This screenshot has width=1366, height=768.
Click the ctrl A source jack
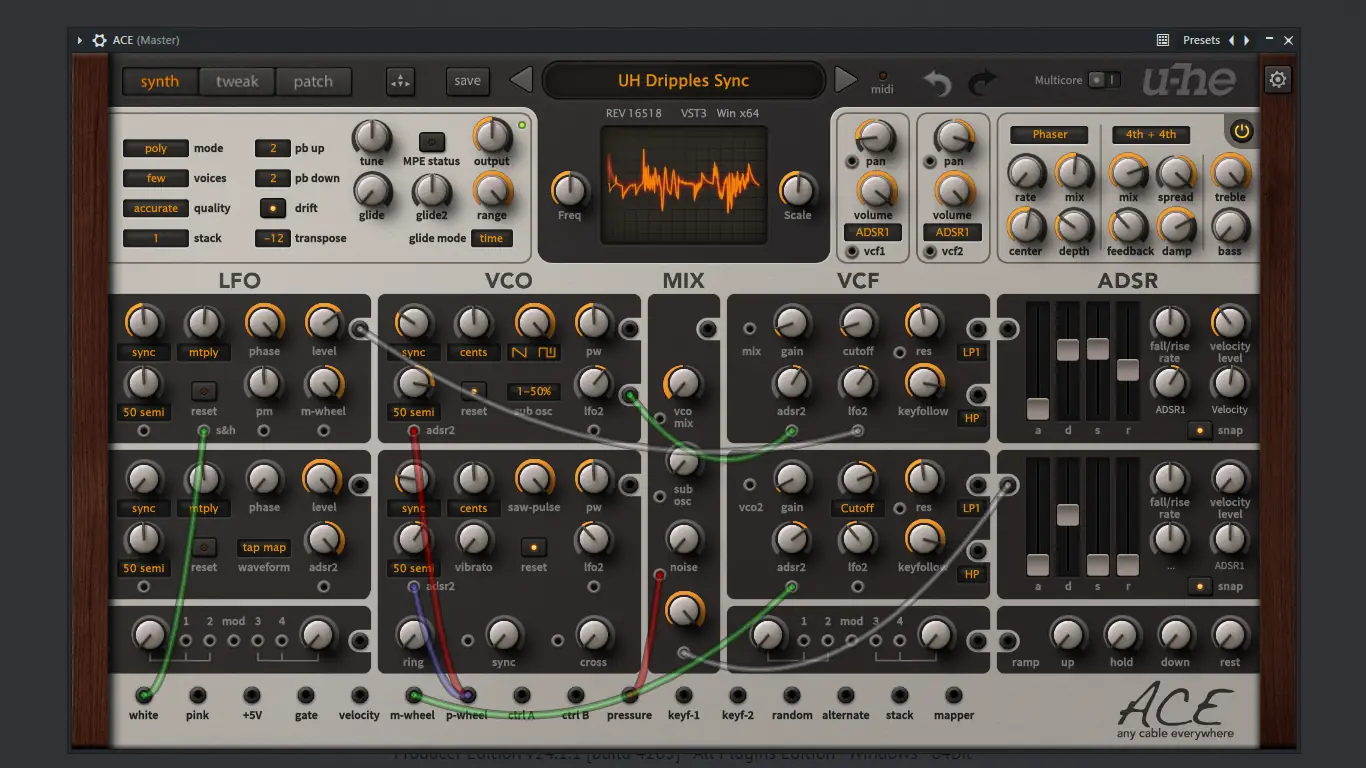[522, 695]
